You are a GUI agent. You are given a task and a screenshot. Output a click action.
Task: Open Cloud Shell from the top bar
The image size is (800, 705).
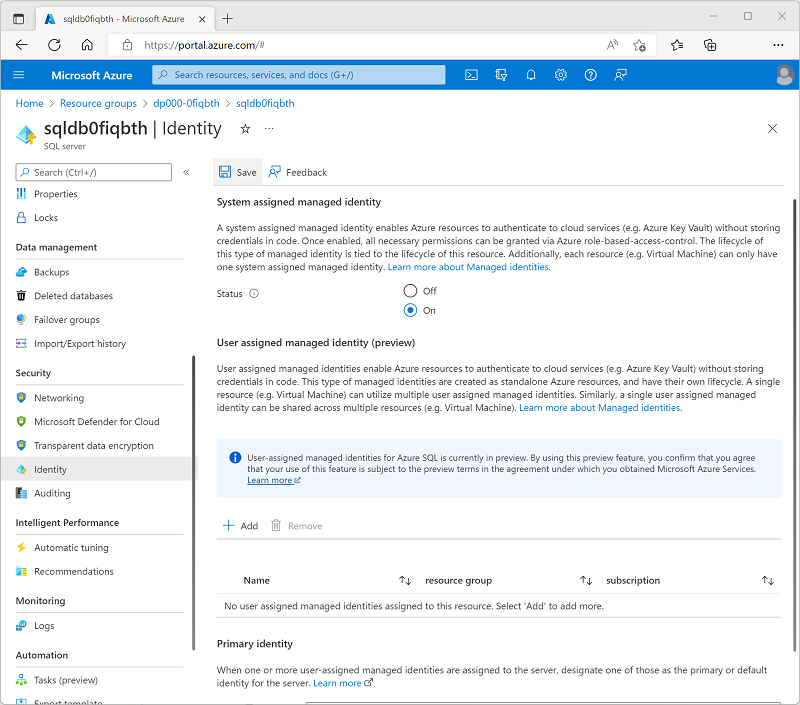[x=471, y=75]
